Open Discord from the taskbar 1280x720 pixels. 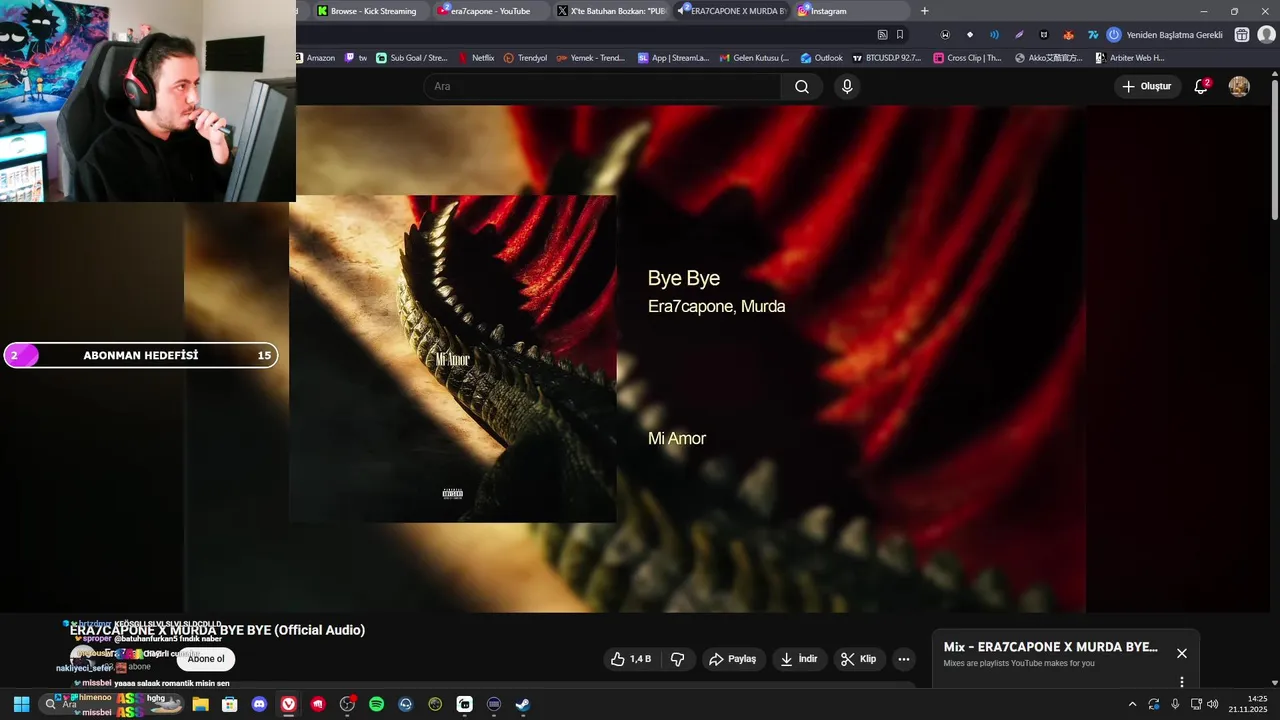(x=259, y=704)
